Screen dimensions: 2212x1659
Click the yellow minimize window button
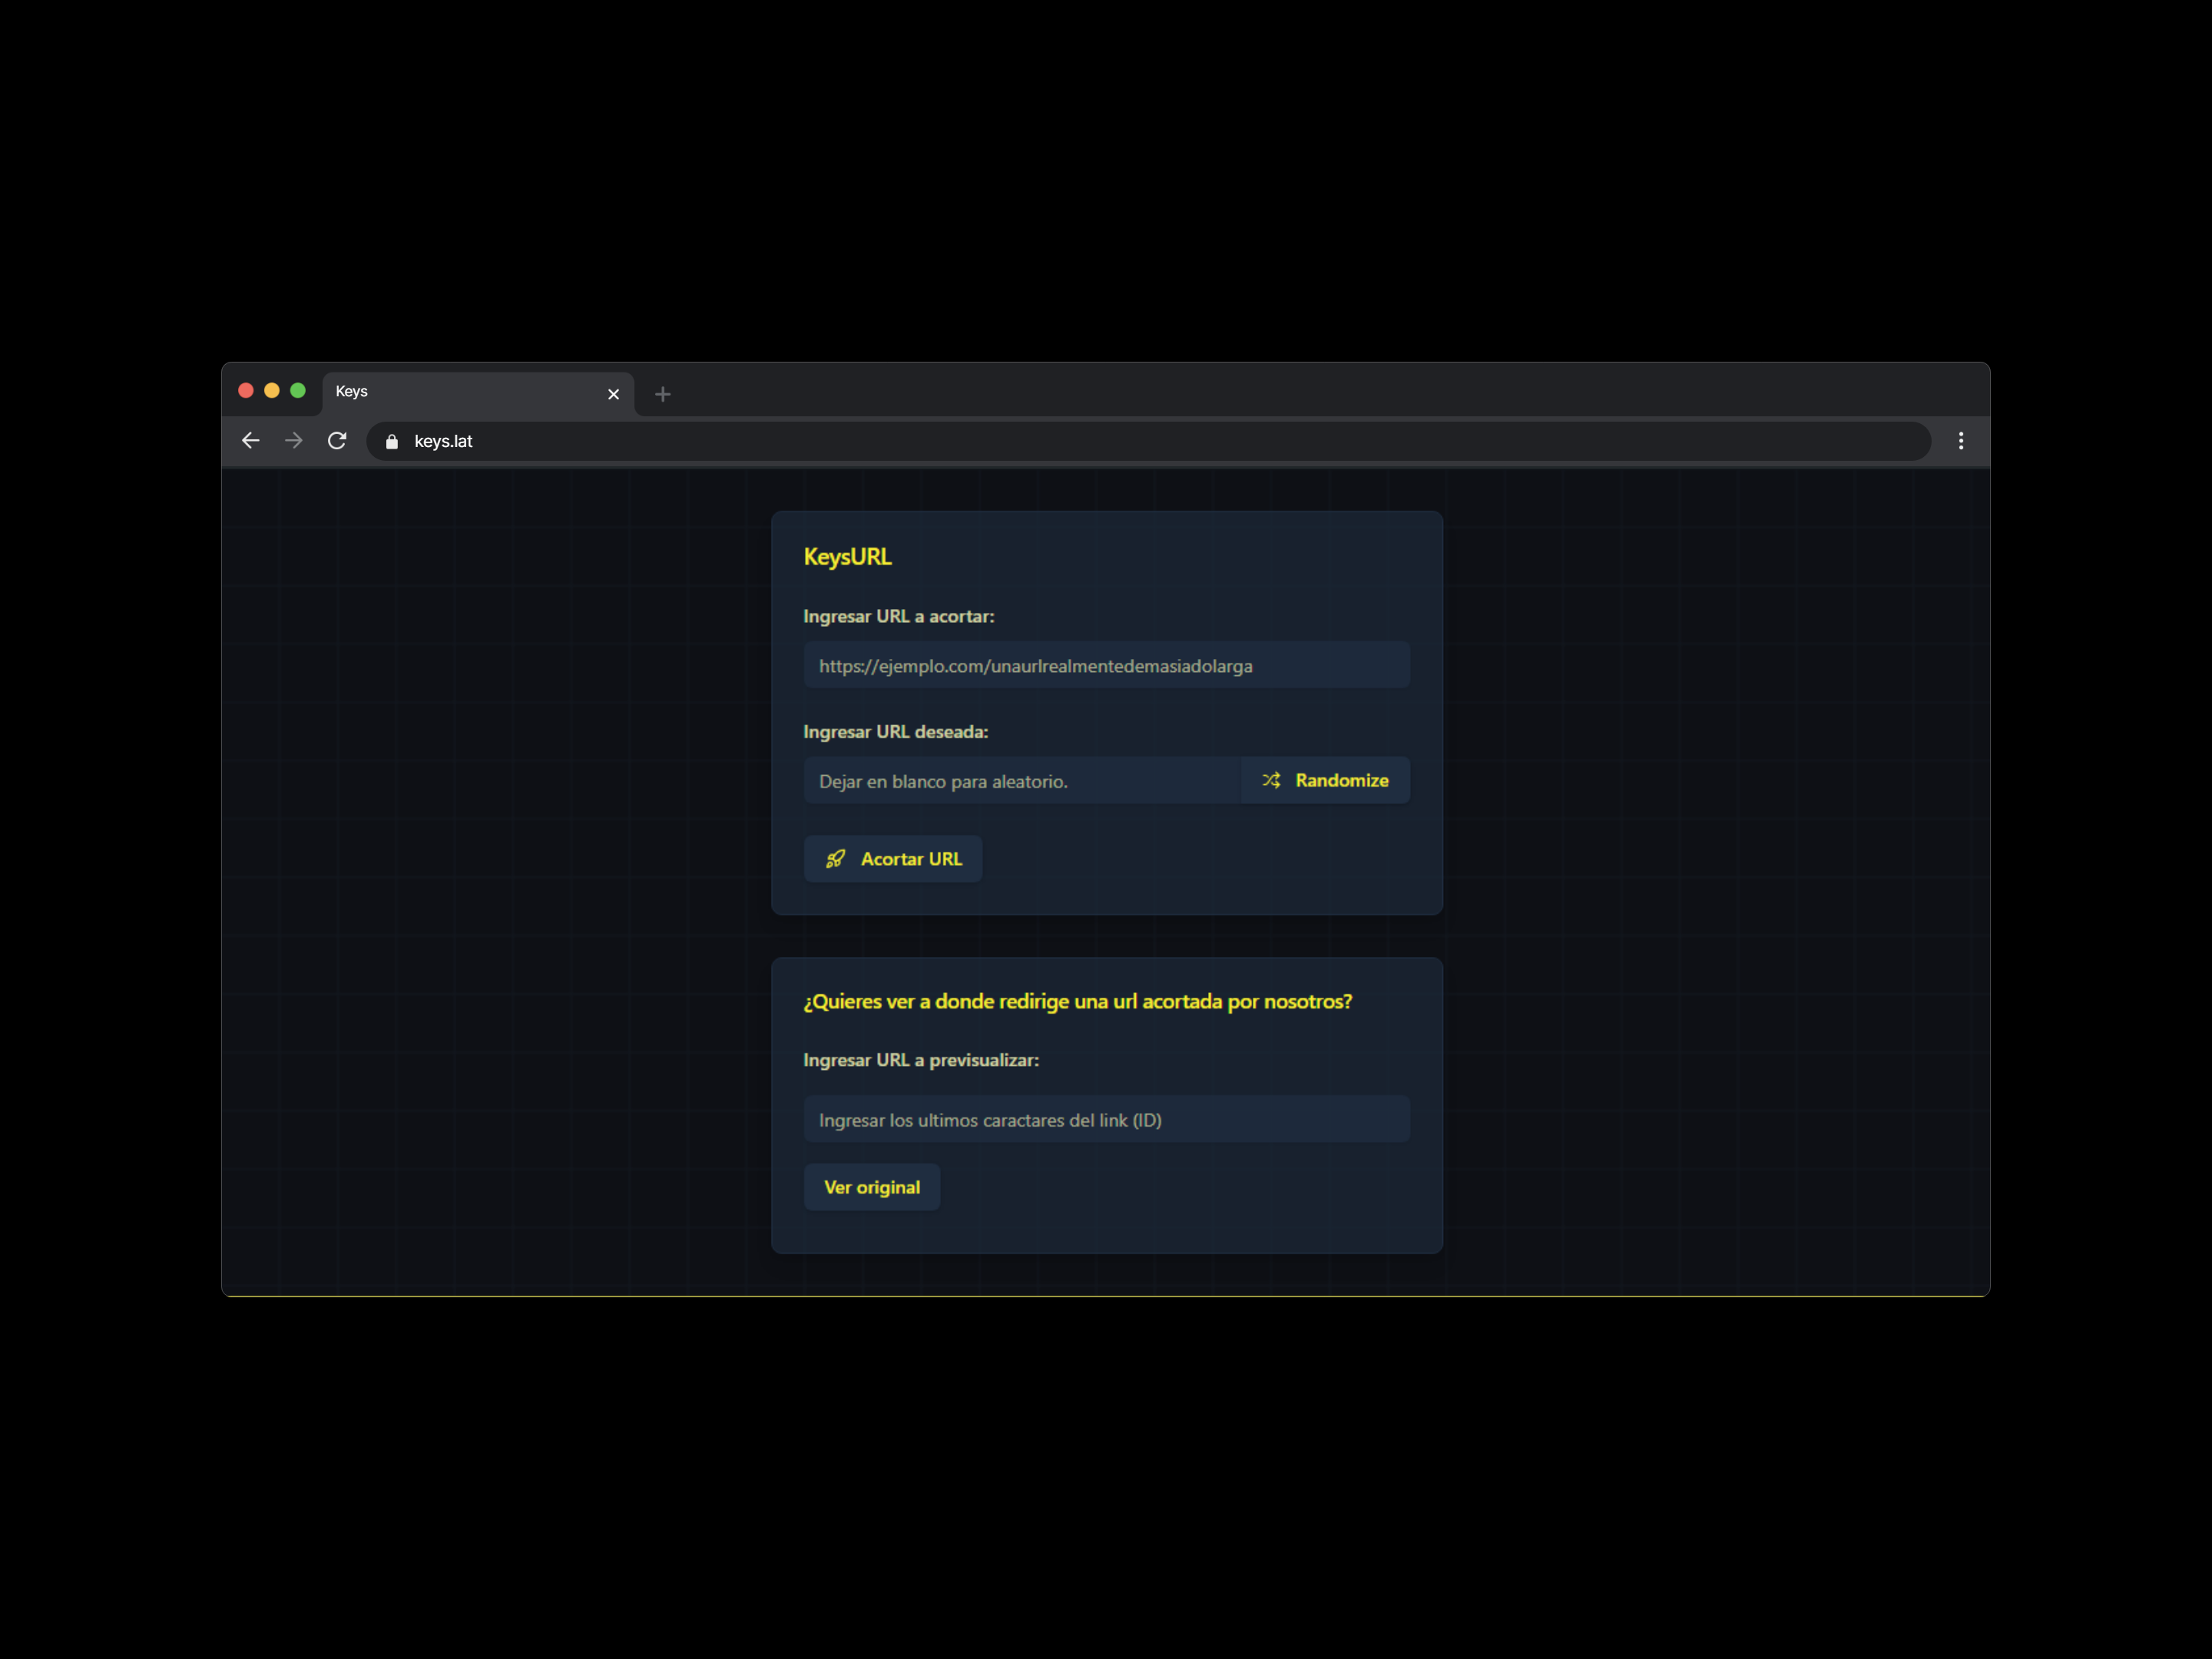[x=272, y=391]
